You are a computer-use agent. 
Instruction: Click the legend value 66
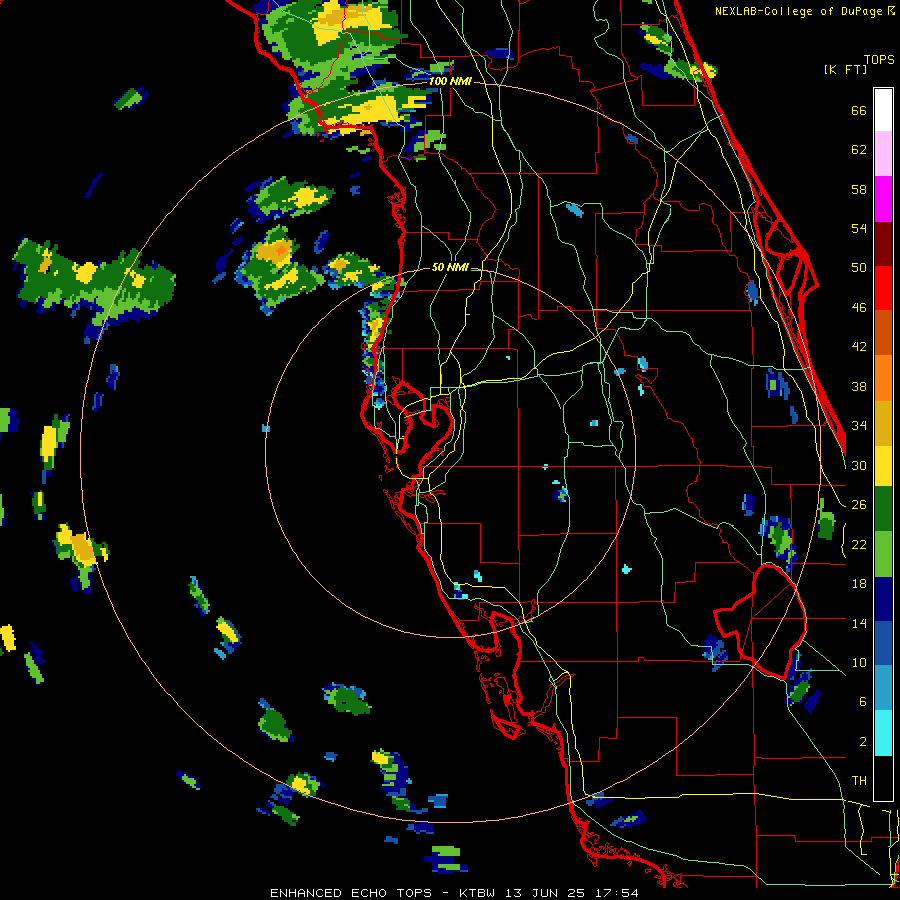coord(859,111)
